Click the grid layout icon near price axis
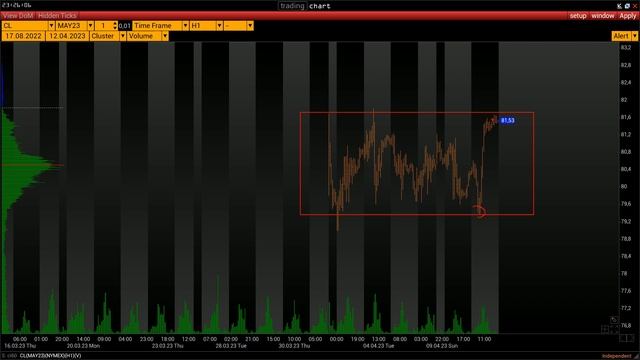 point(605,329)
